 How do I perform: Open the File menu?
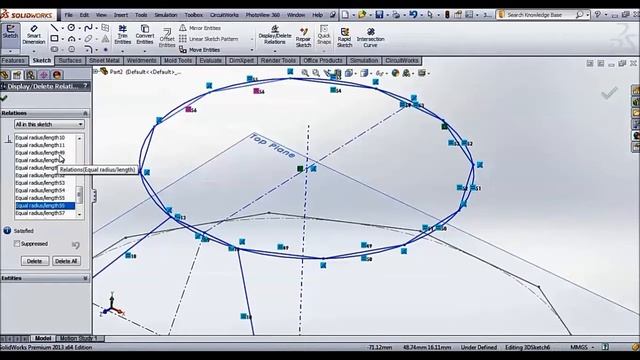[x=69, y=15]
